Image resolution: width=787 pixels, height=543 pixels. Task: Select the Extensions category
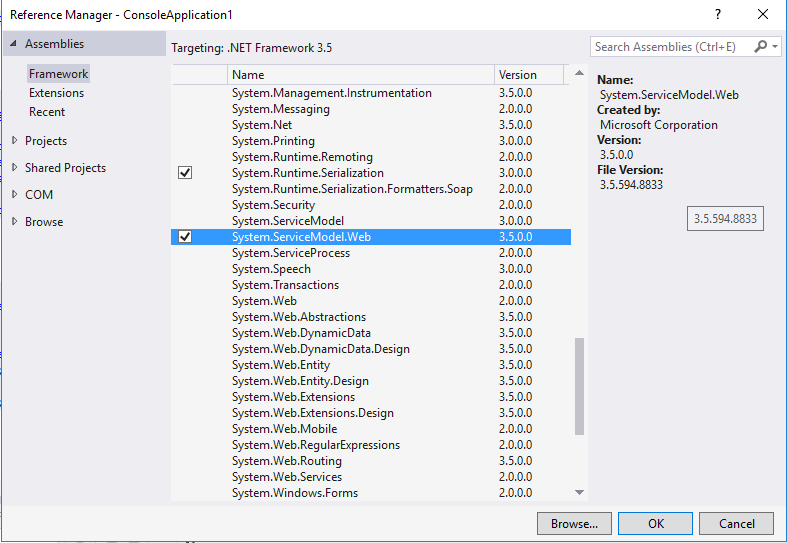pos(56,93)
